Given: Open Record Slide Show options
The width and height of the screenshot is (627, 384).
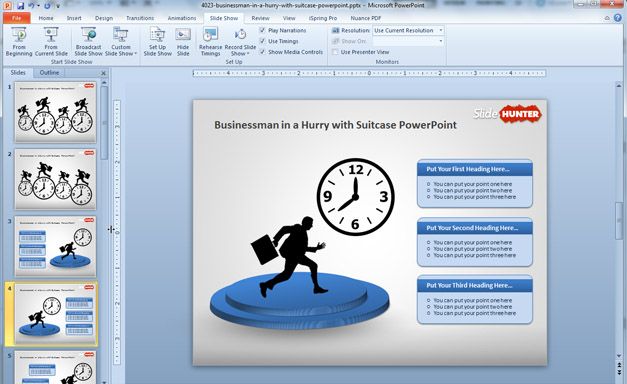Looking at the screenshot, I should click(x=240, y=42).
